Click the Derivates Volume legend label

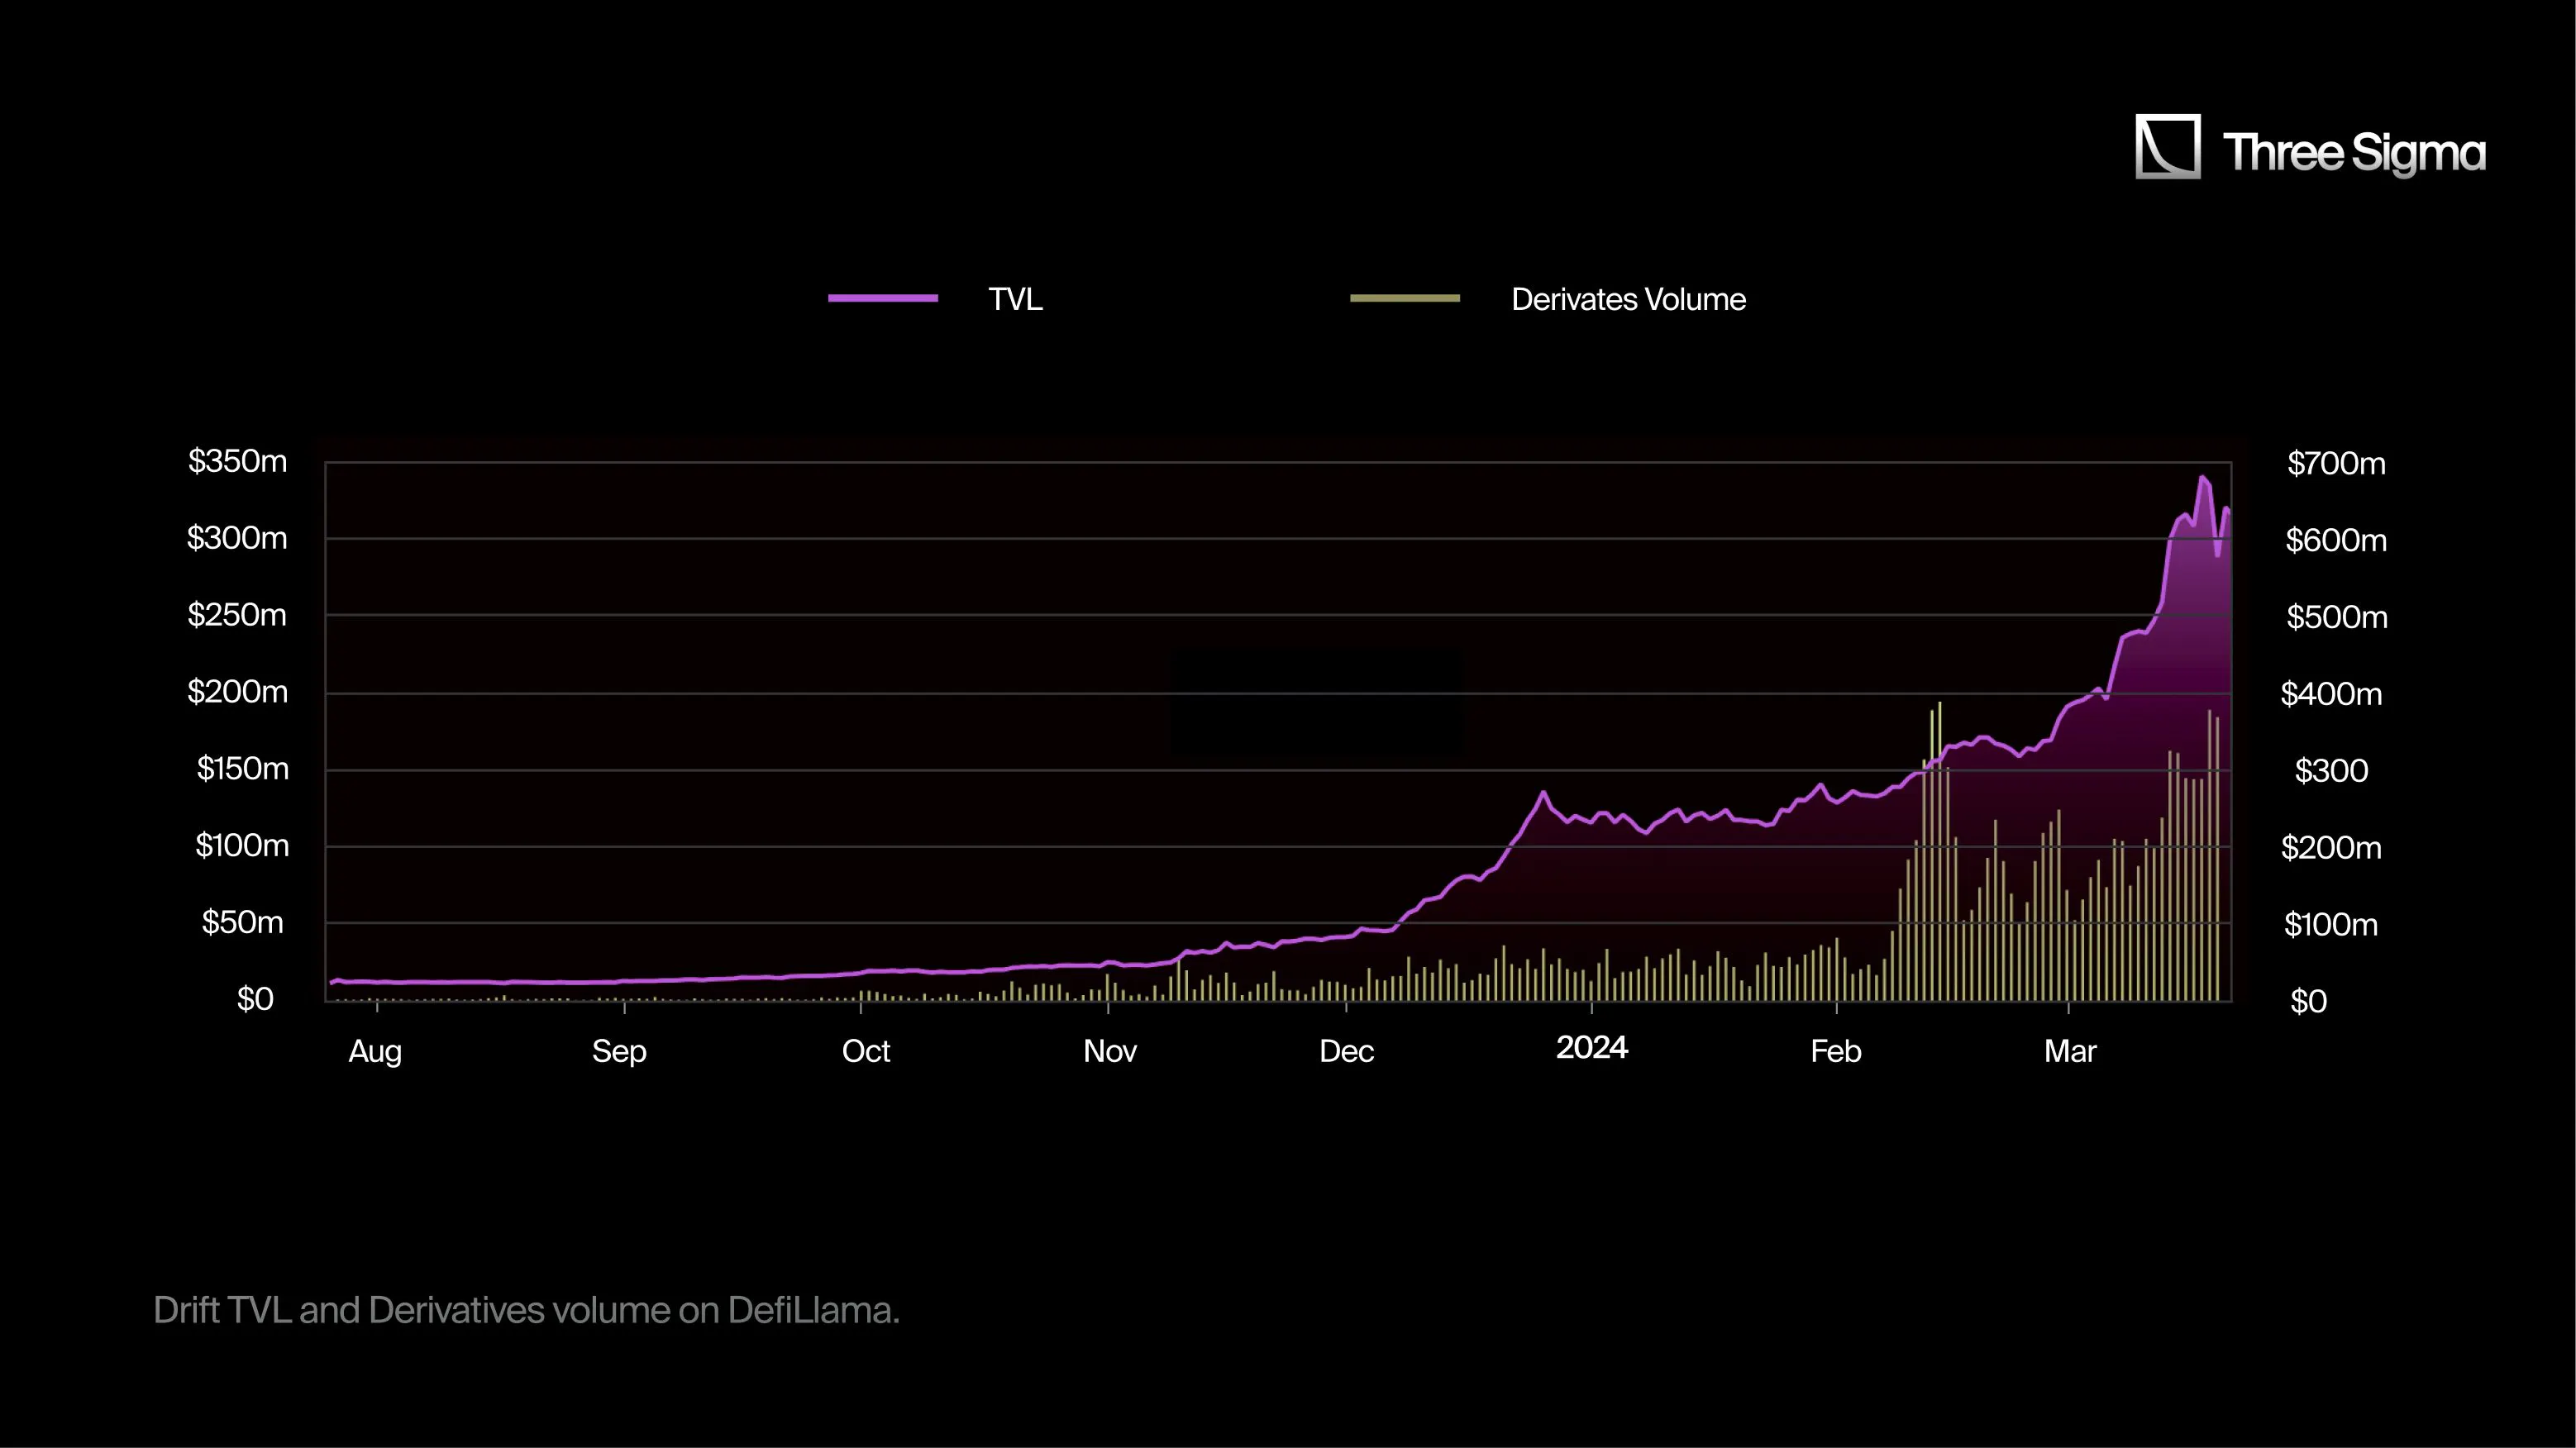point(1628,299)
